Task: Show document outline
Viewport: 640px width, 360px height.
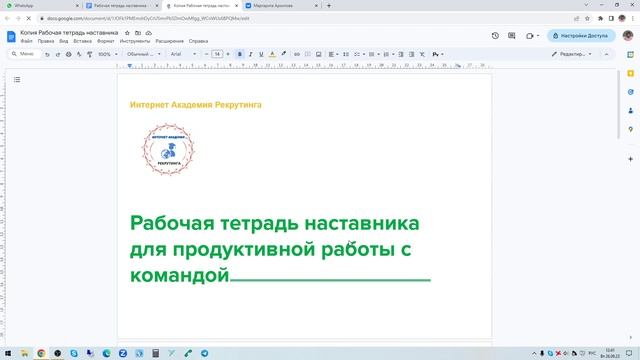Action: [x=17, y=80]
